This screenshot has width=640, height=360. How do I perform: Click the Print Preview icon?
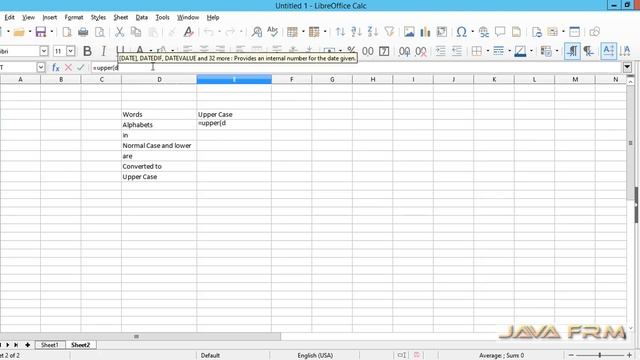(x=100, y=32)
